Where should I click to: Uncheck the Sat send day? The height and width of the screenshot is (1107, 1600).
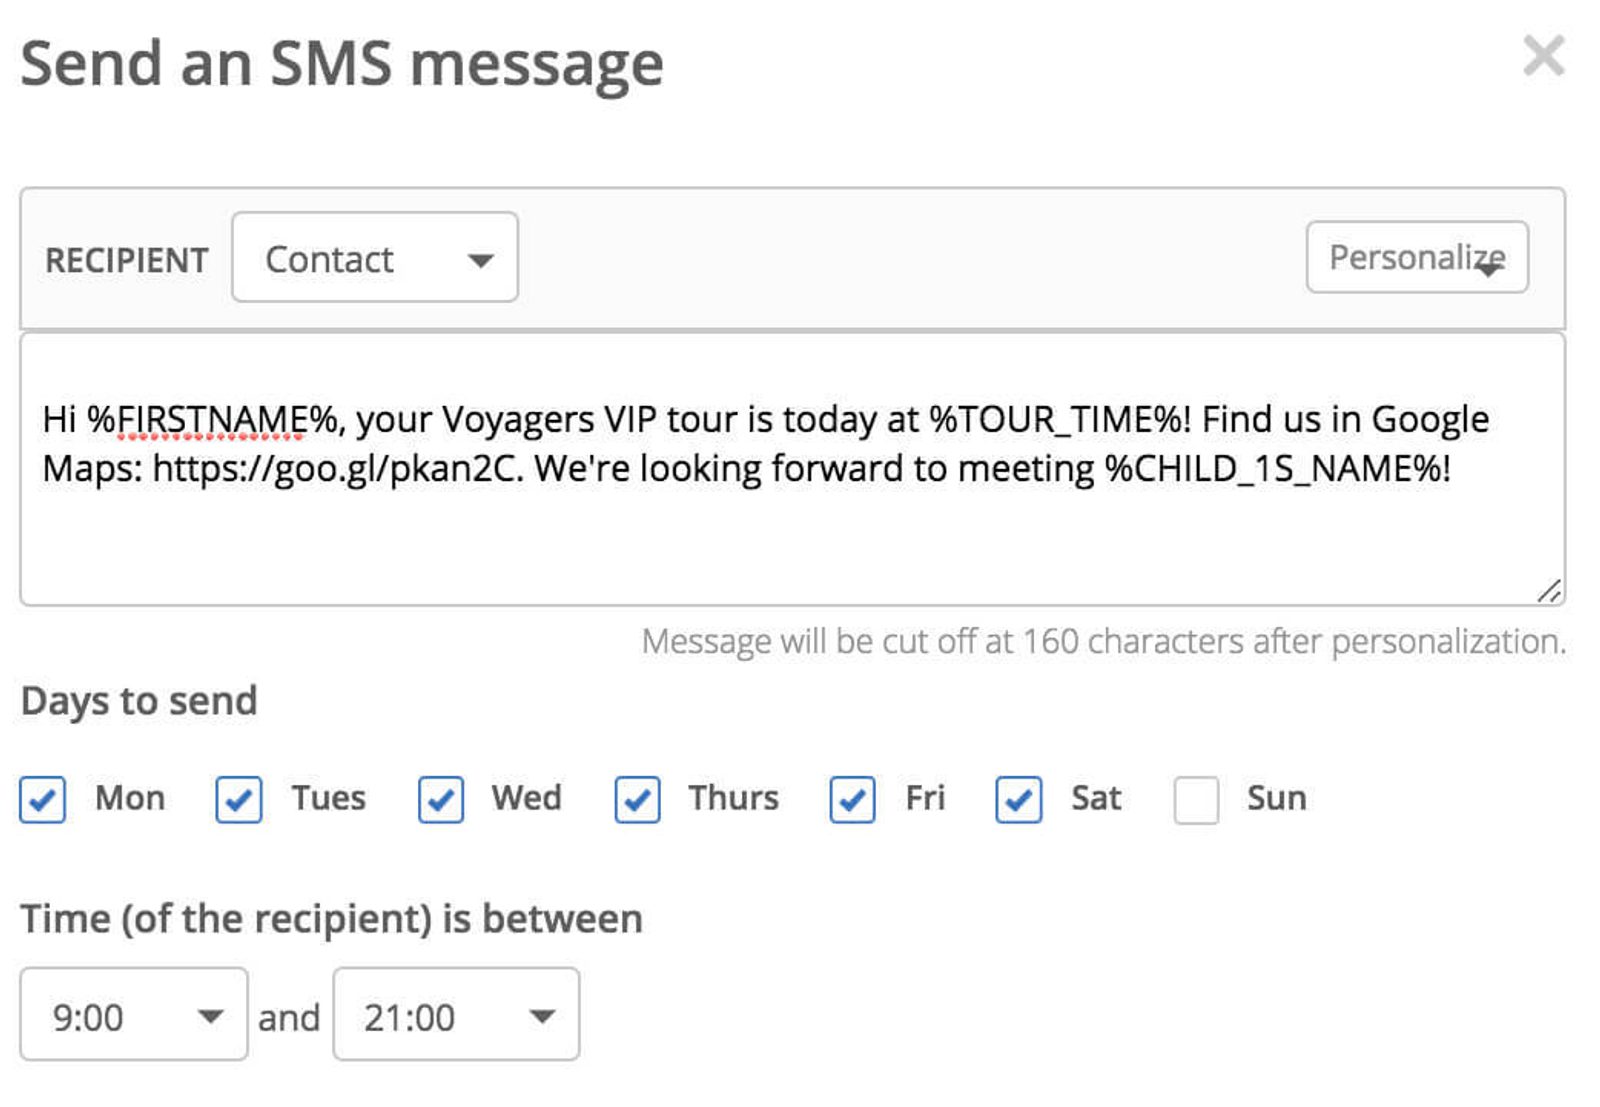tap(1017, 799)
